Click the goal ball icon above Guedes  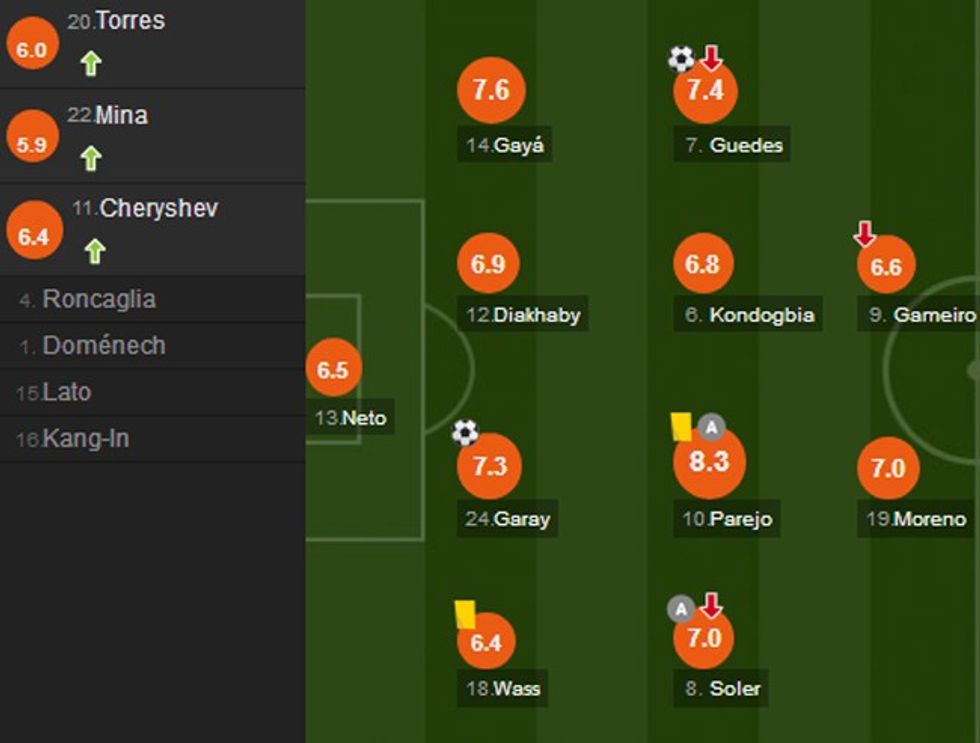click(x=681, y=59)
